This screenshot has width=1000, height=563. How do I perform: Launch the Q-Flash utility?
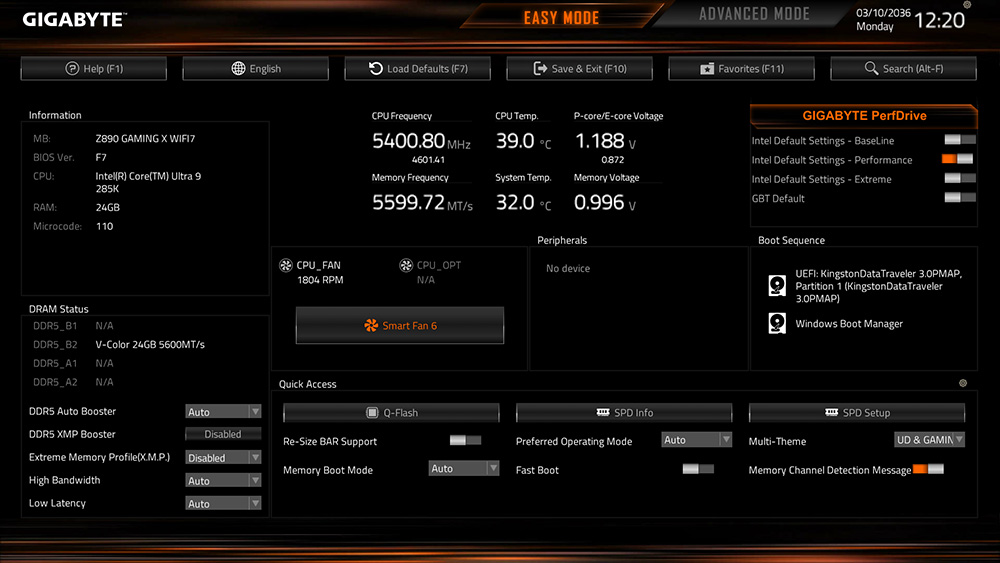pos(391,413)
